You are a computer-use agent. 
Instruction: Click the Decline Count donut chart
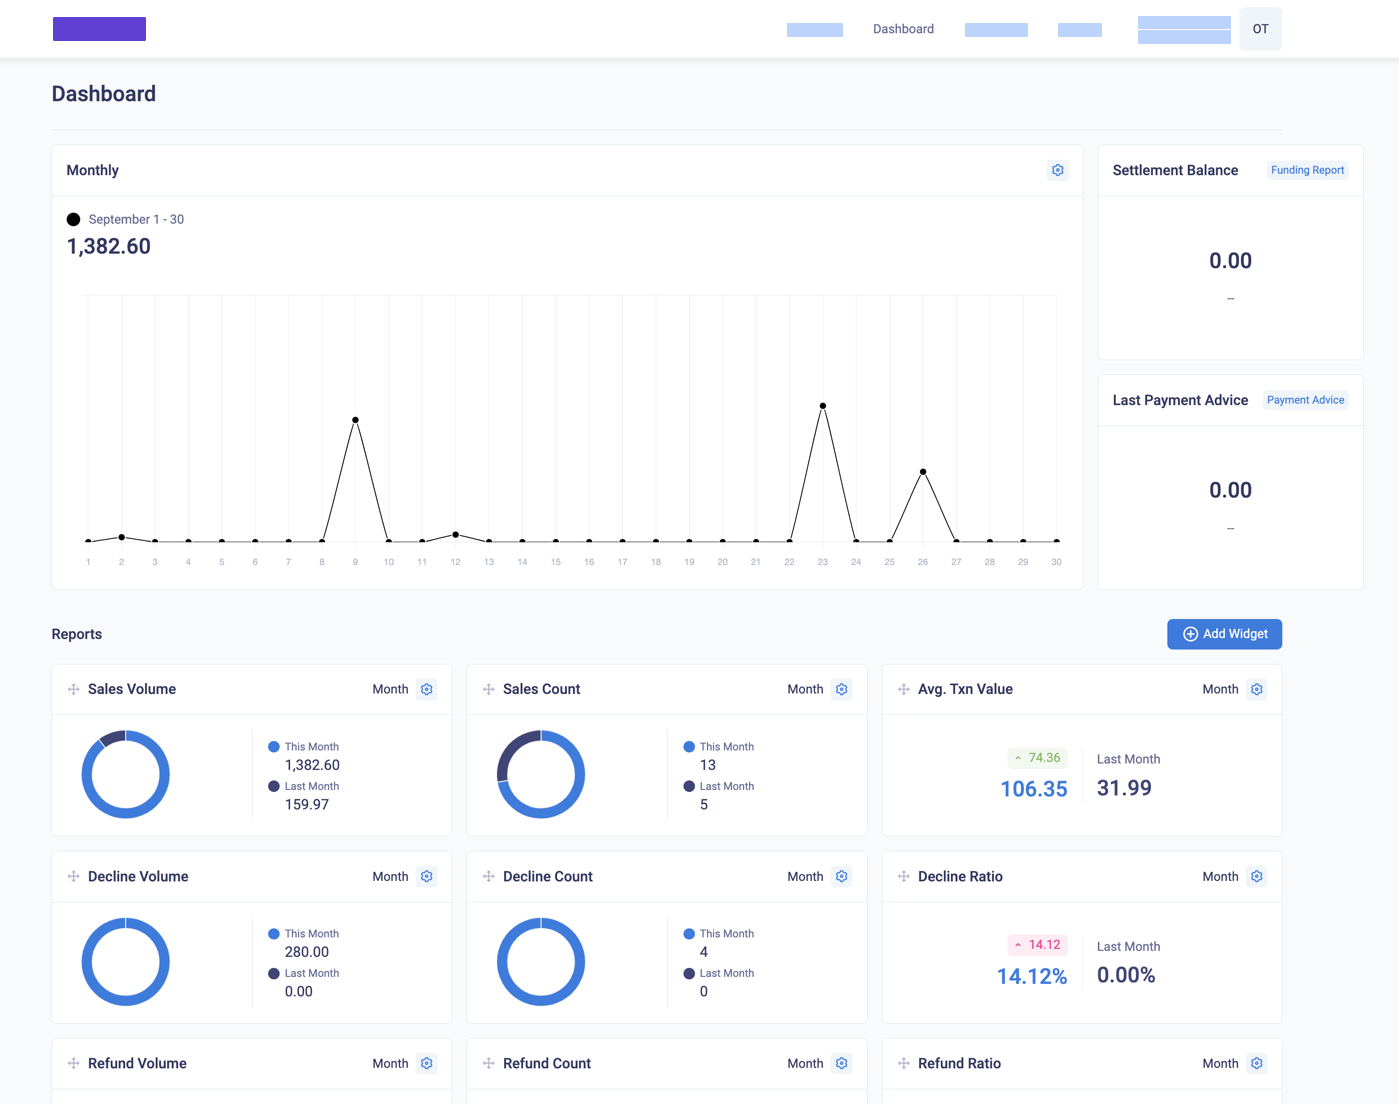(x=541, y=961)
